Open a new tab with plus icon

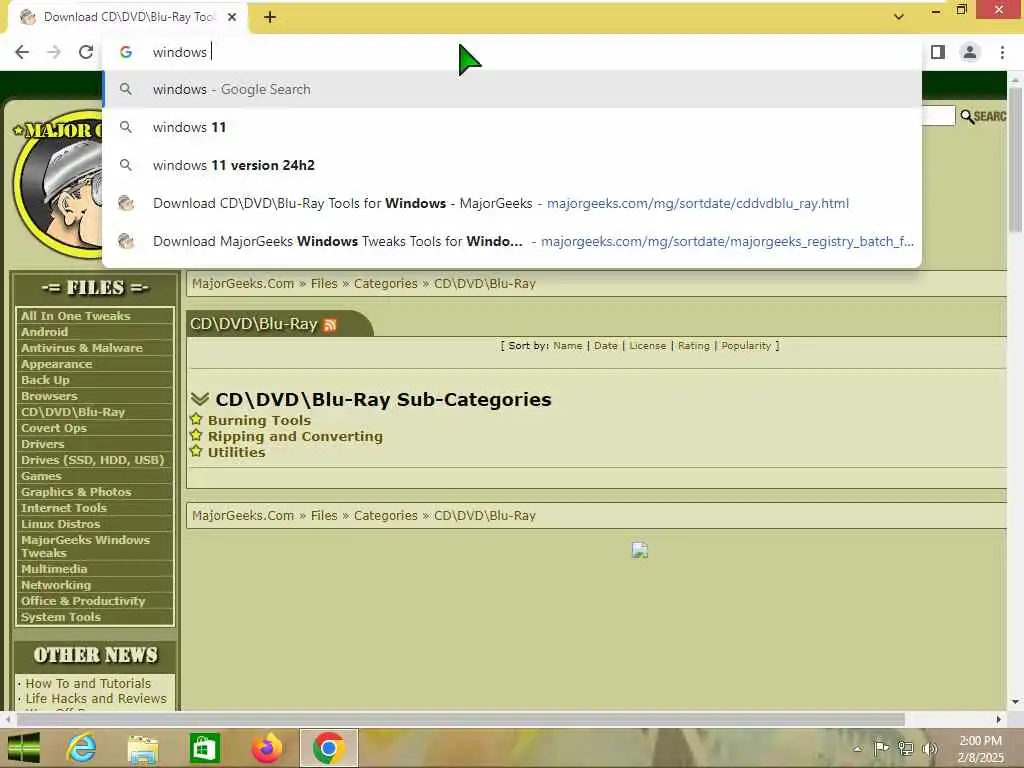coord(270,17)
